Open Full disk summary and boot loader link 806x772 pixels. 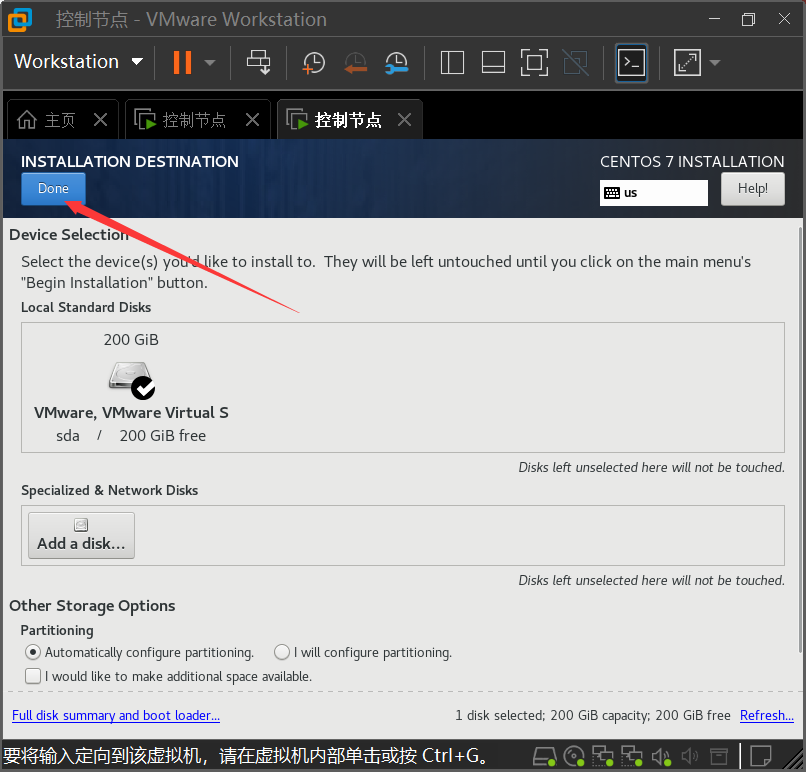tap(116, 715)
